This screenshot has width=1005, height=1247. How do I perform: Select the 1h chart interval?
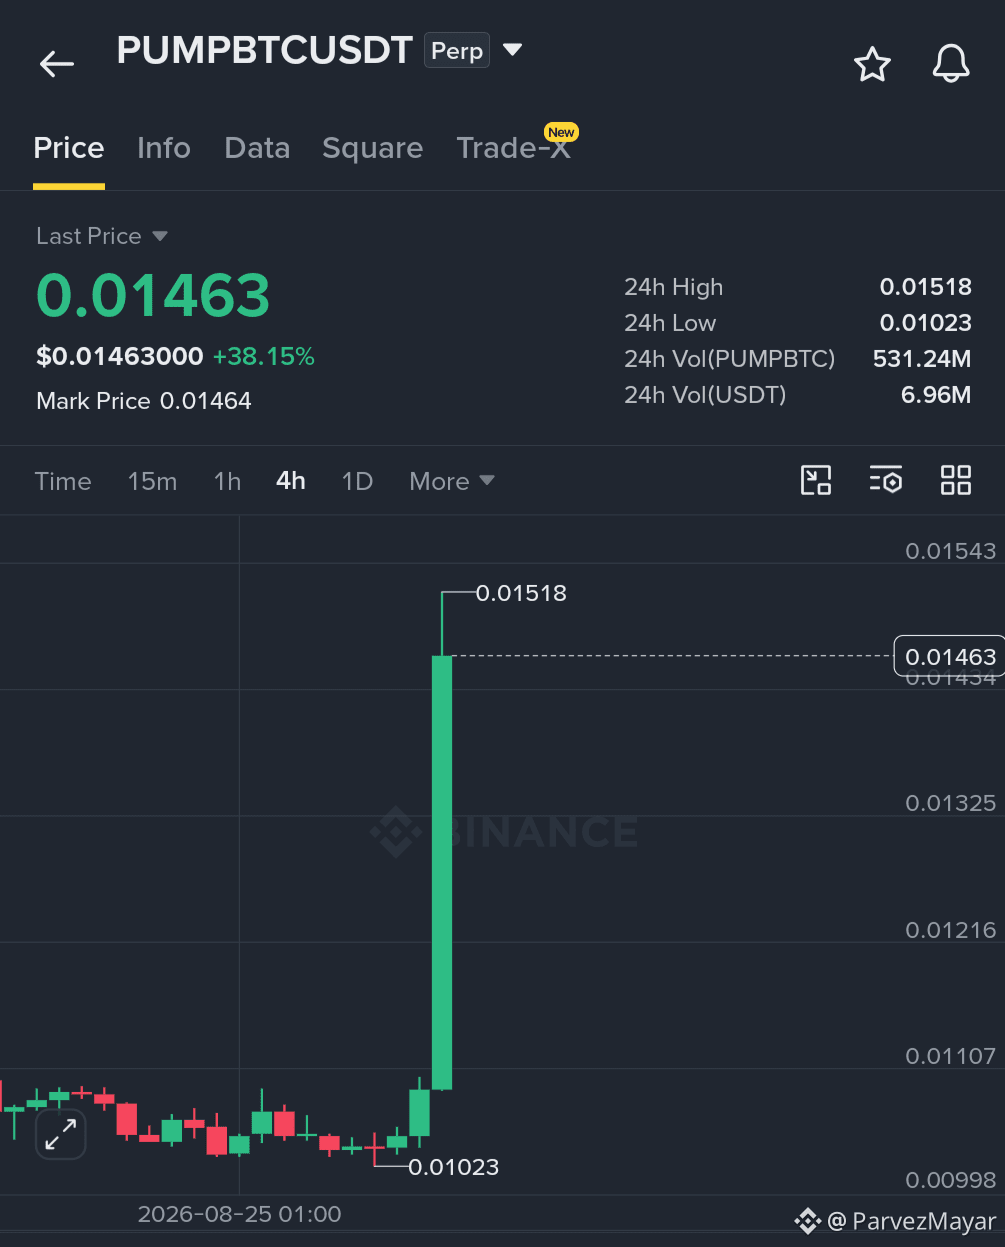click(x=227, y=481)
